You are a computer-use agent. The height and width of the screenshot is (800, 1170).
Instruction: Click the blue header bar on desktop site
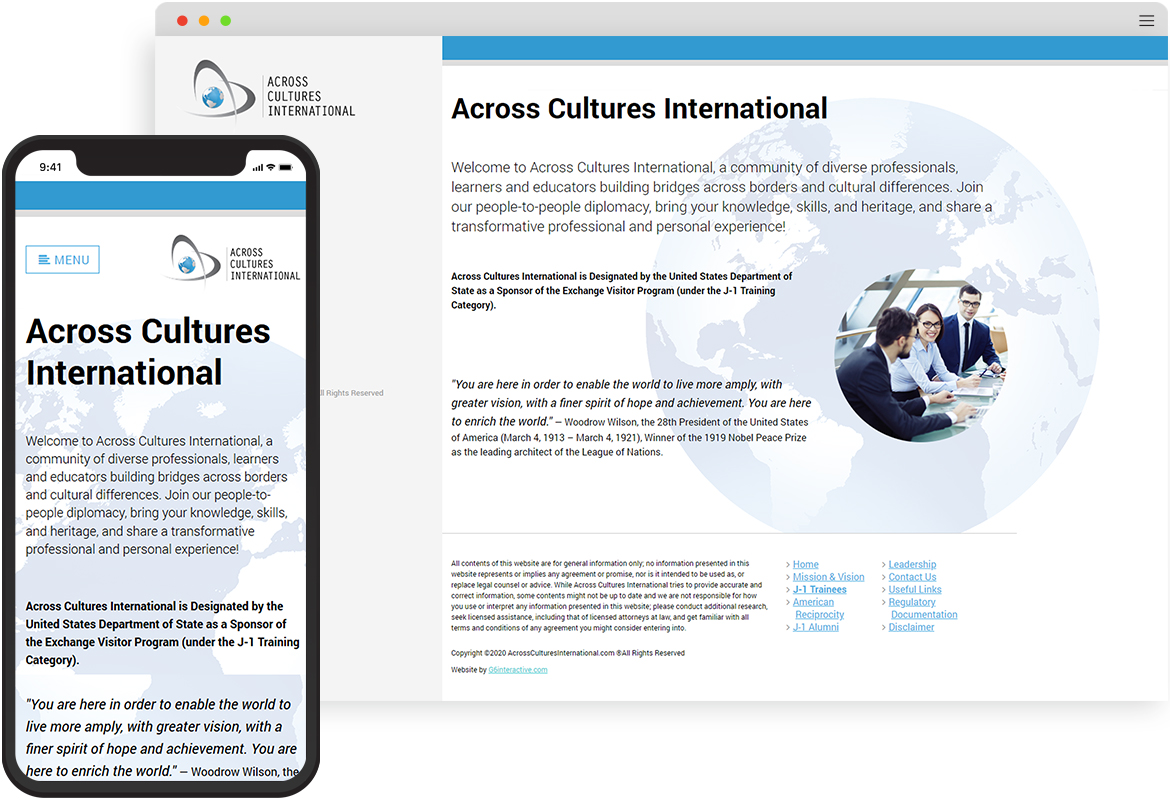(x=805, y=48)
